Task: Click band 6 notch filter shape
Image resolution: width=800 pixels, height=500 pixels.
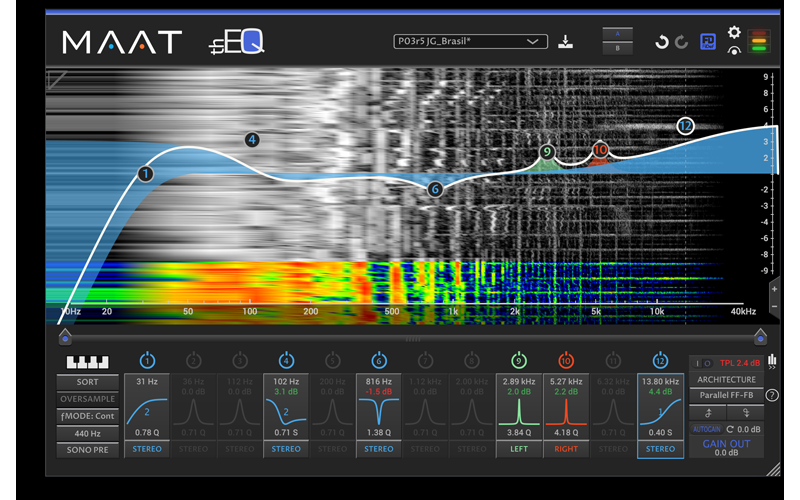Action: click(x=379, y=412)
